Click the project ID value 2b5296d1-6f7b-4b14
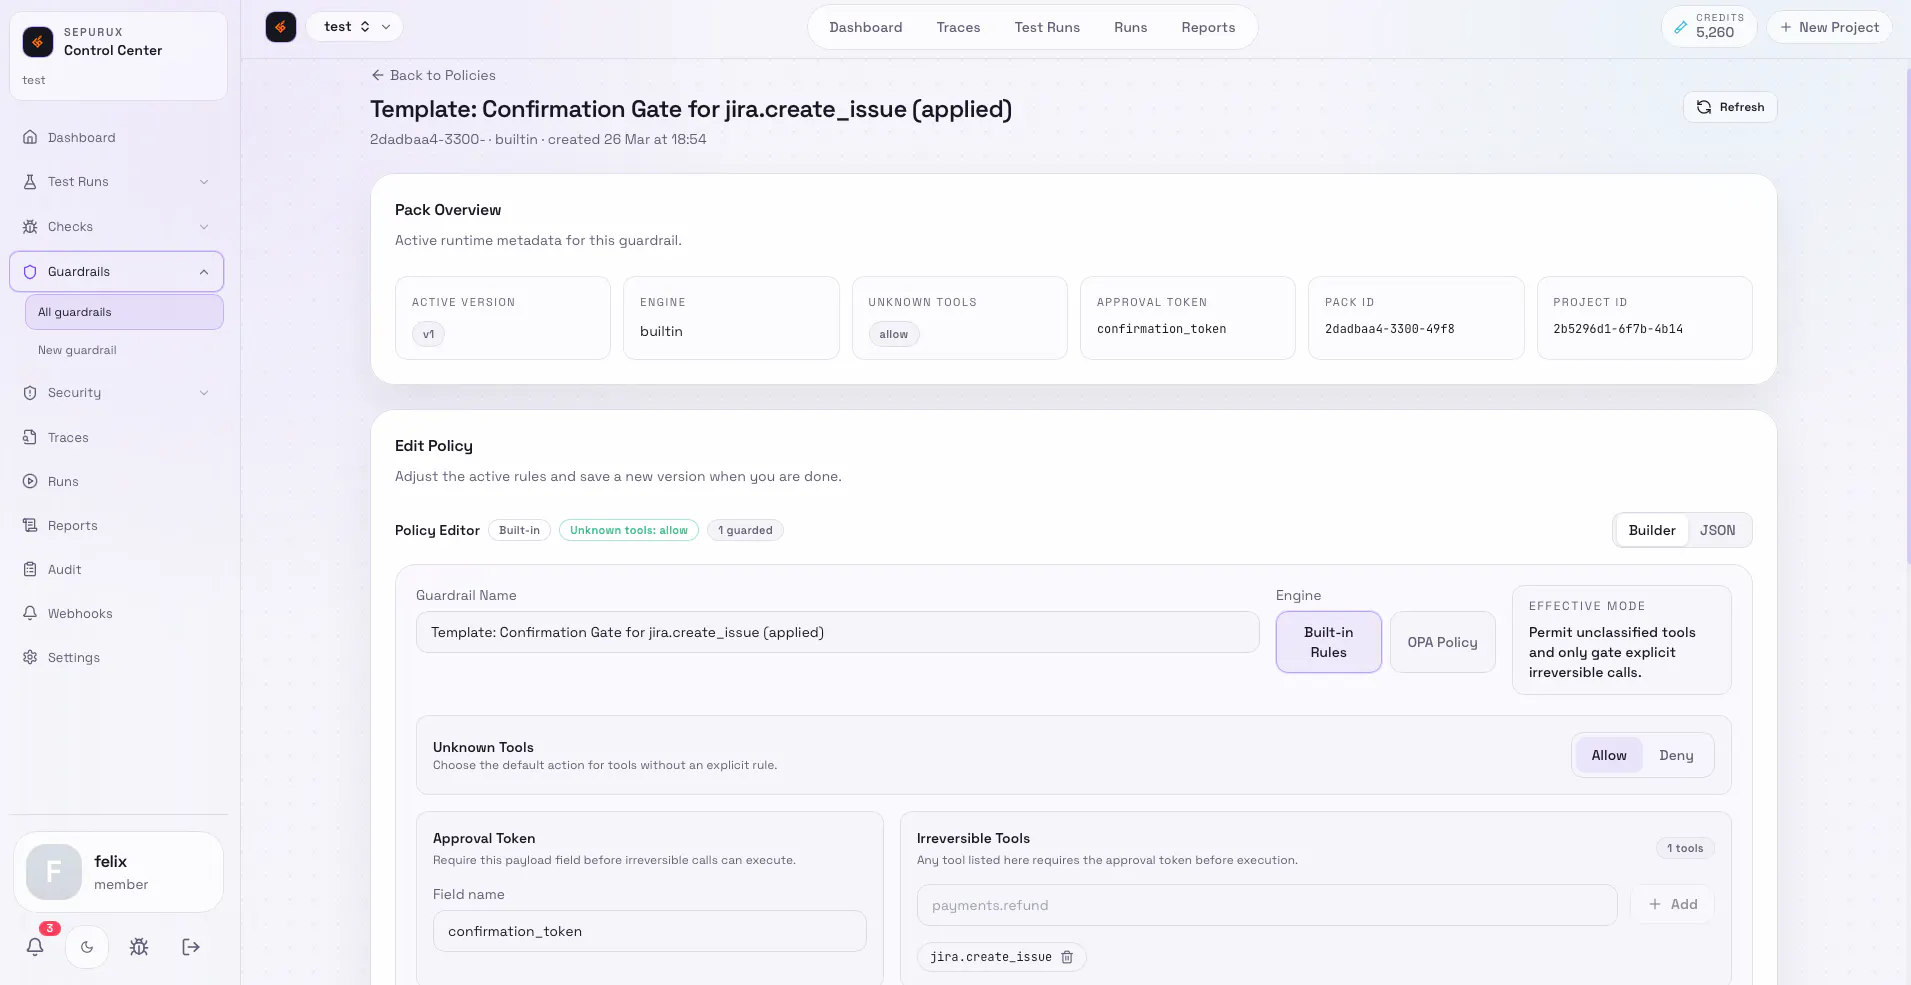The image size is (1911, 985). point(1617,329)
